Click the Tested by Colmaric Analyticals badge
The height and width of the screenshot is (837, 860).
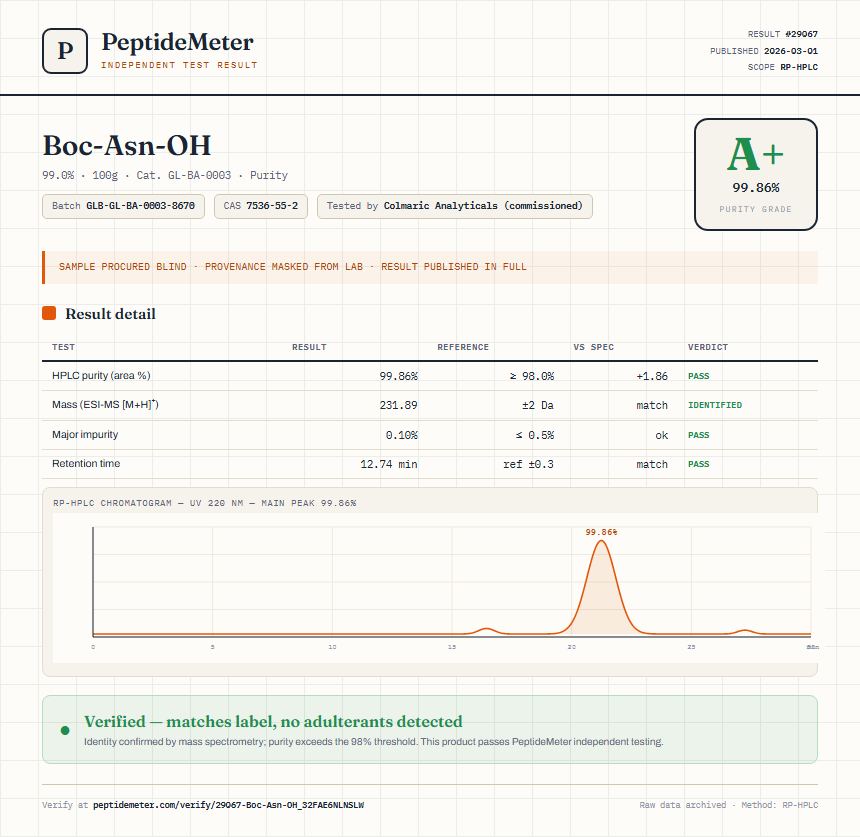coord(455,206)
